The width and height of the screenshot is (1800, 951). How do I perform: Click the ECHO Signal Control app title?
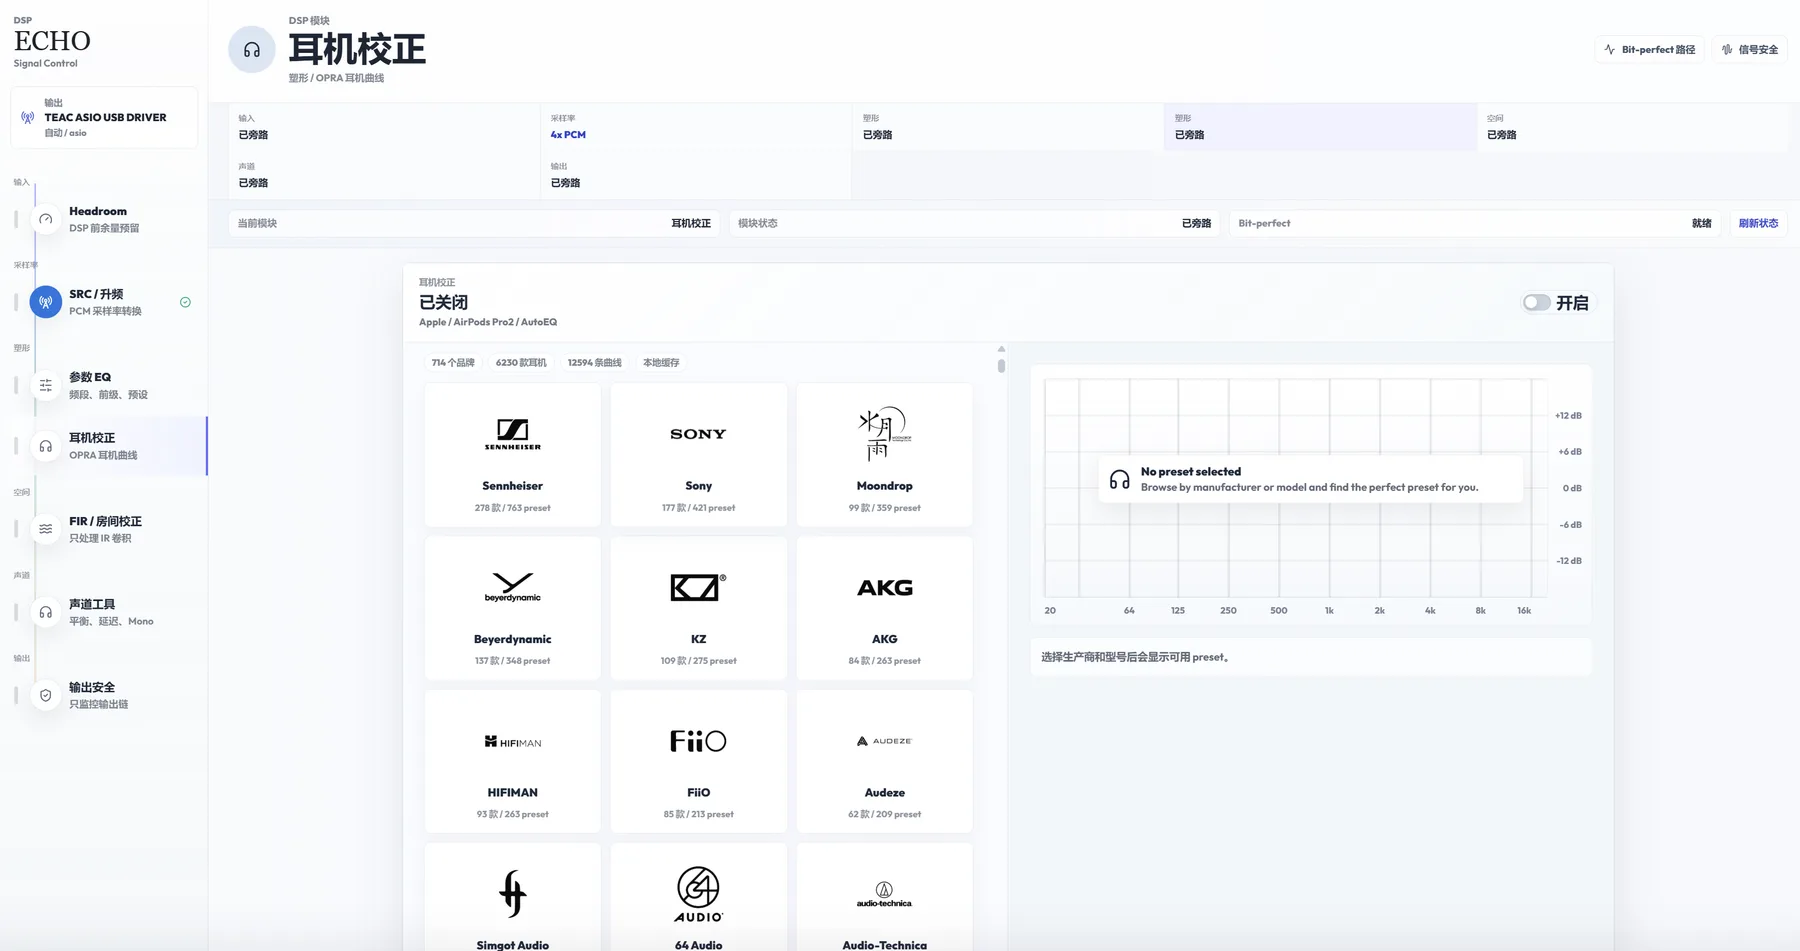tap(52, 43)
